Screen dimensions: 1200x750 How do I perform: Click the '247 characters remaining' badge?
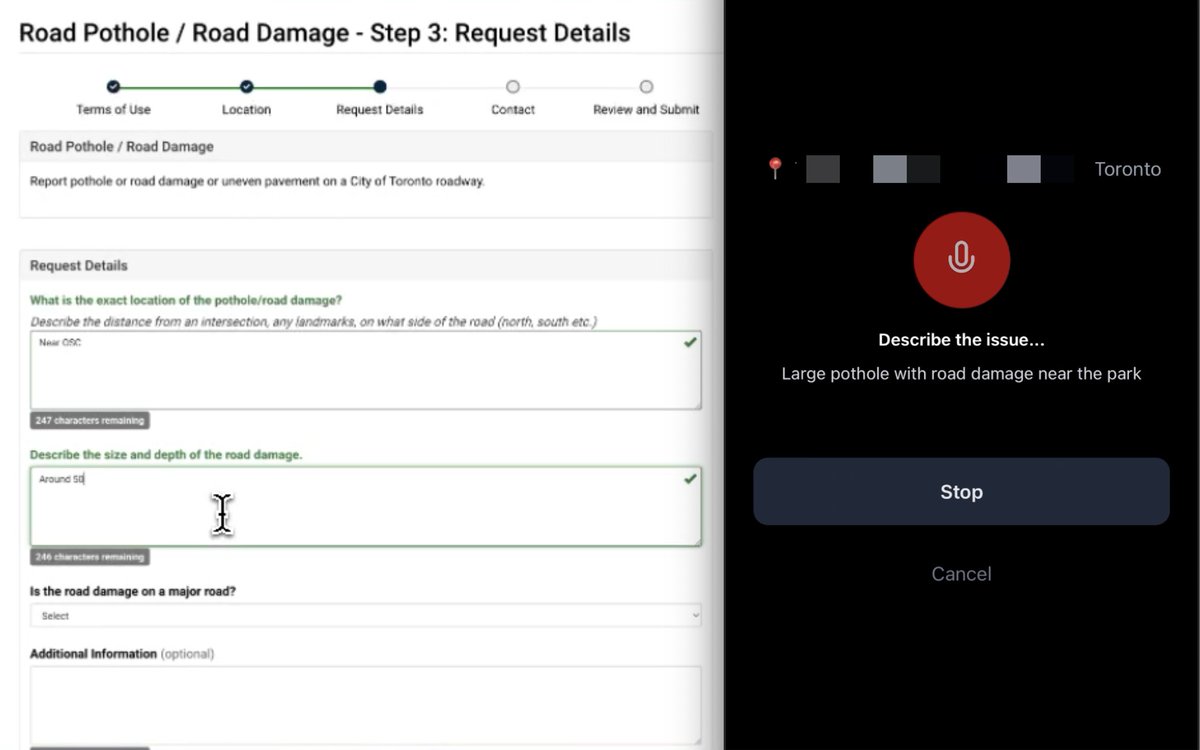(x=90, y=421)
